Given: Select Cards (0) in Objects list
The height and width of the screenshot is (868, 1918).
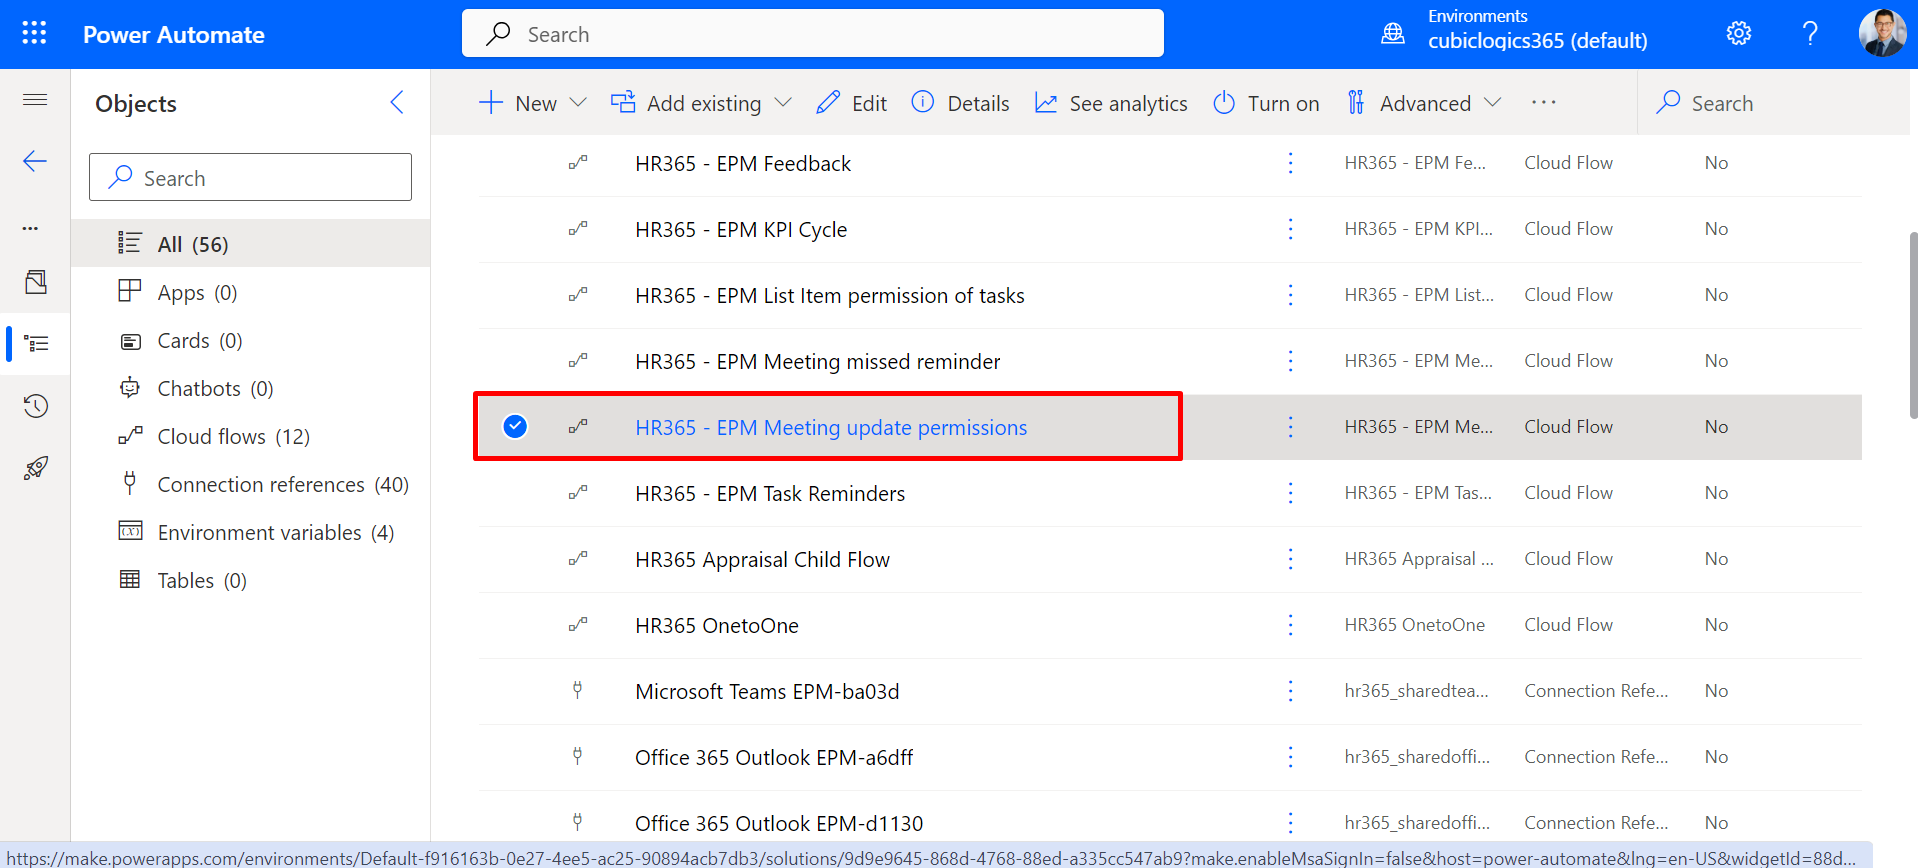Looking at the screenshot, I should [x=250, y=340].
